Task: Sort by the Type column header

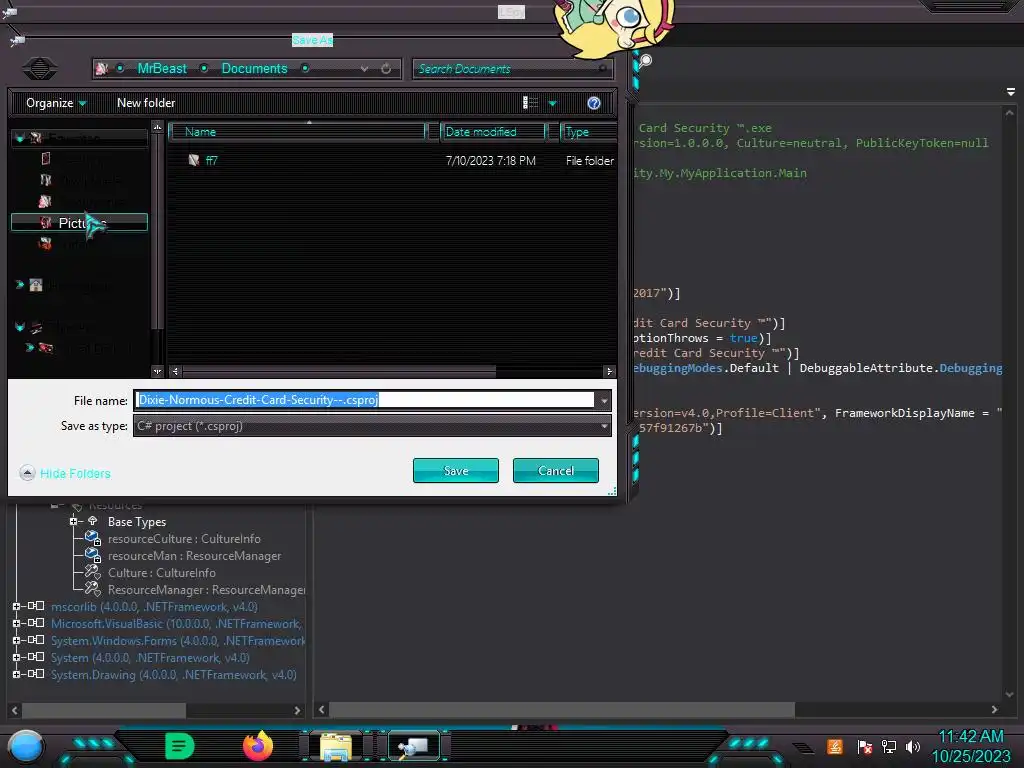Action: (588, 132)
